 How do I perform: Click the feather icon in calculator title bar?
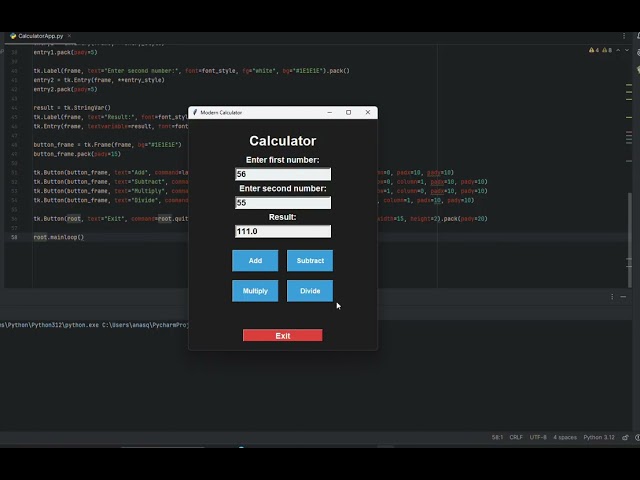[x=195, y=112]
